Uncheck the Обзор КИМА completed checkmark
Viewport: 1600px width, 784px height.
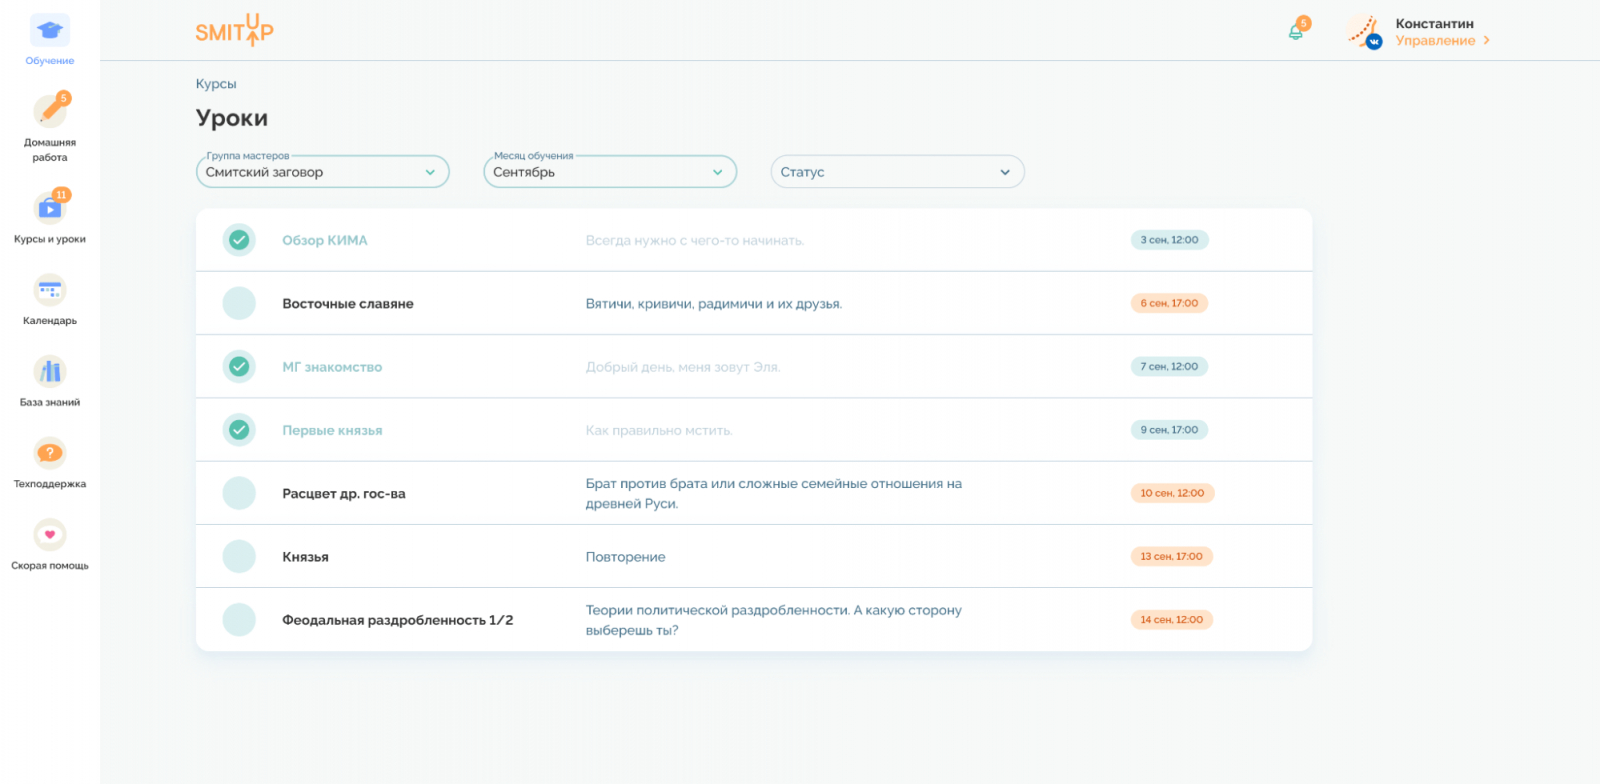click(x=239, y=240)
